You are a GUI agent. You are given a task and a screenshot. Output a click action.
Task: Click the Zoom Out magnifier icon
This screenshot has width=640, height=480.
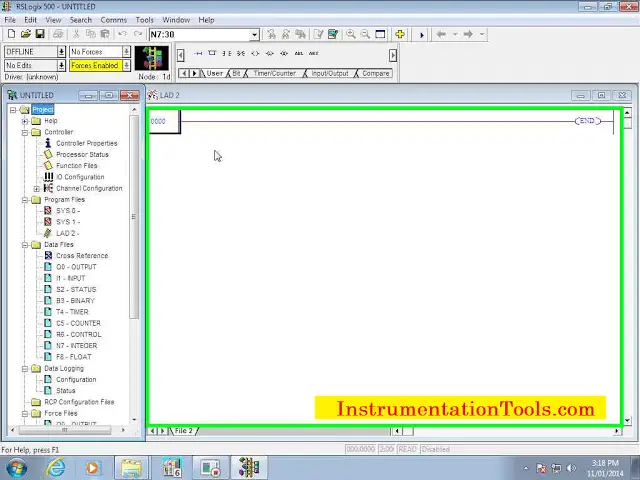[x=365, y=34]
